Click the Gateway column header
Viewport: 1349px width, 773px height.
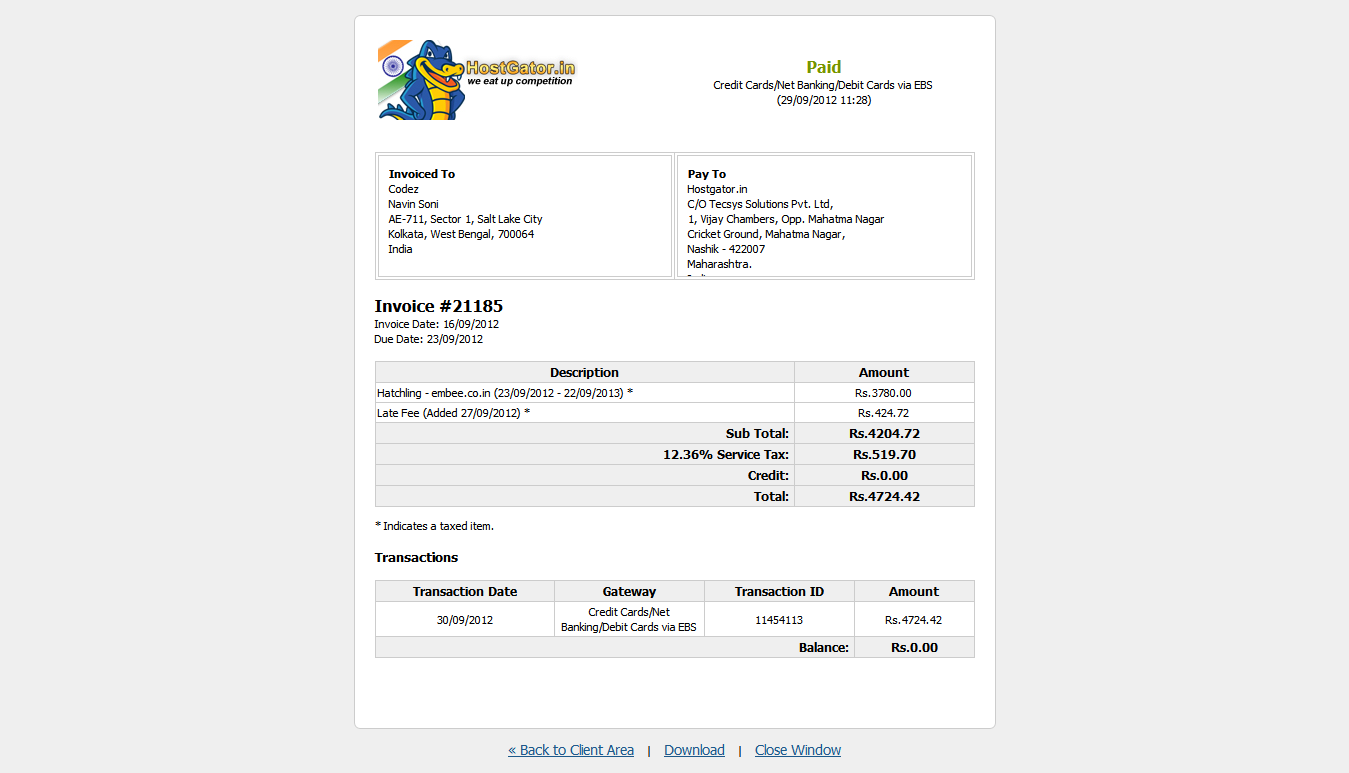point(629,592)
